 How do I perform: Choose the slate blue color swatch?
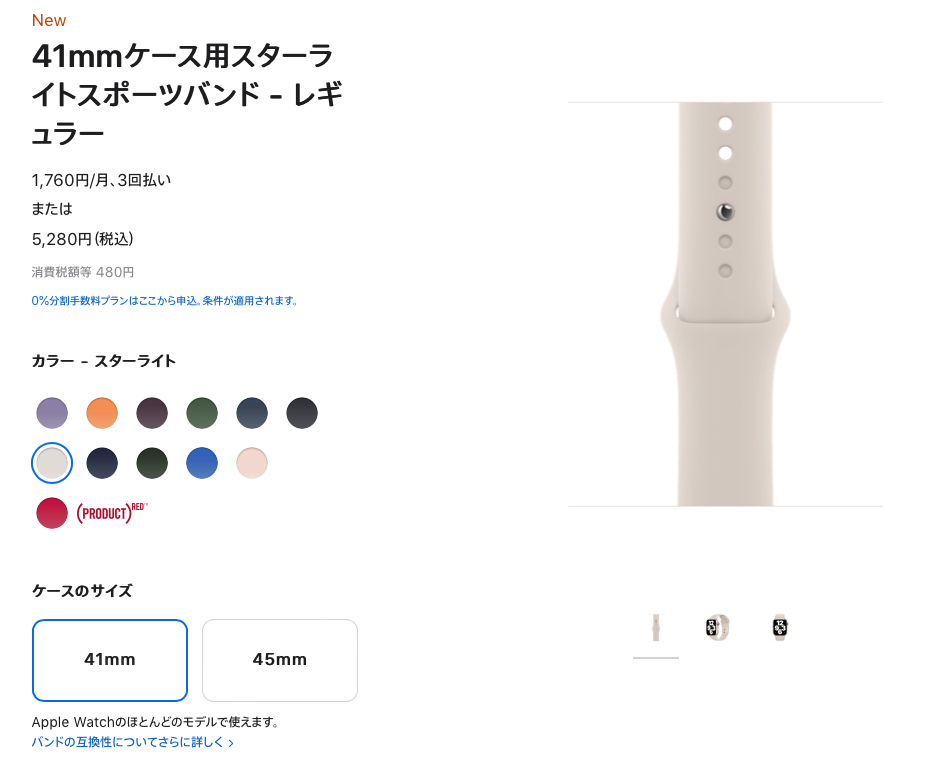pos(252,413)
